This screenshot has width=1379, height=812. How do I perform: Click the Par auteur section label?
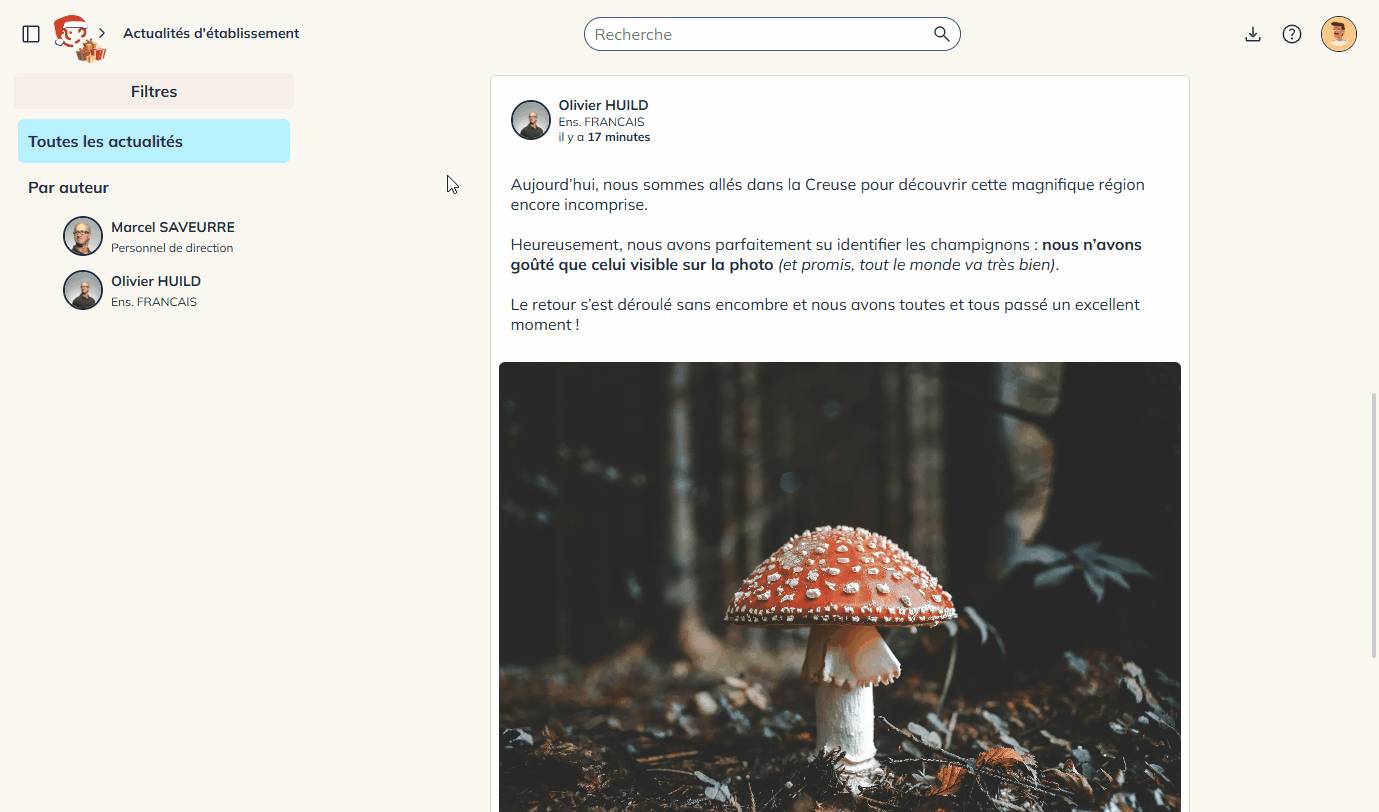68,188
